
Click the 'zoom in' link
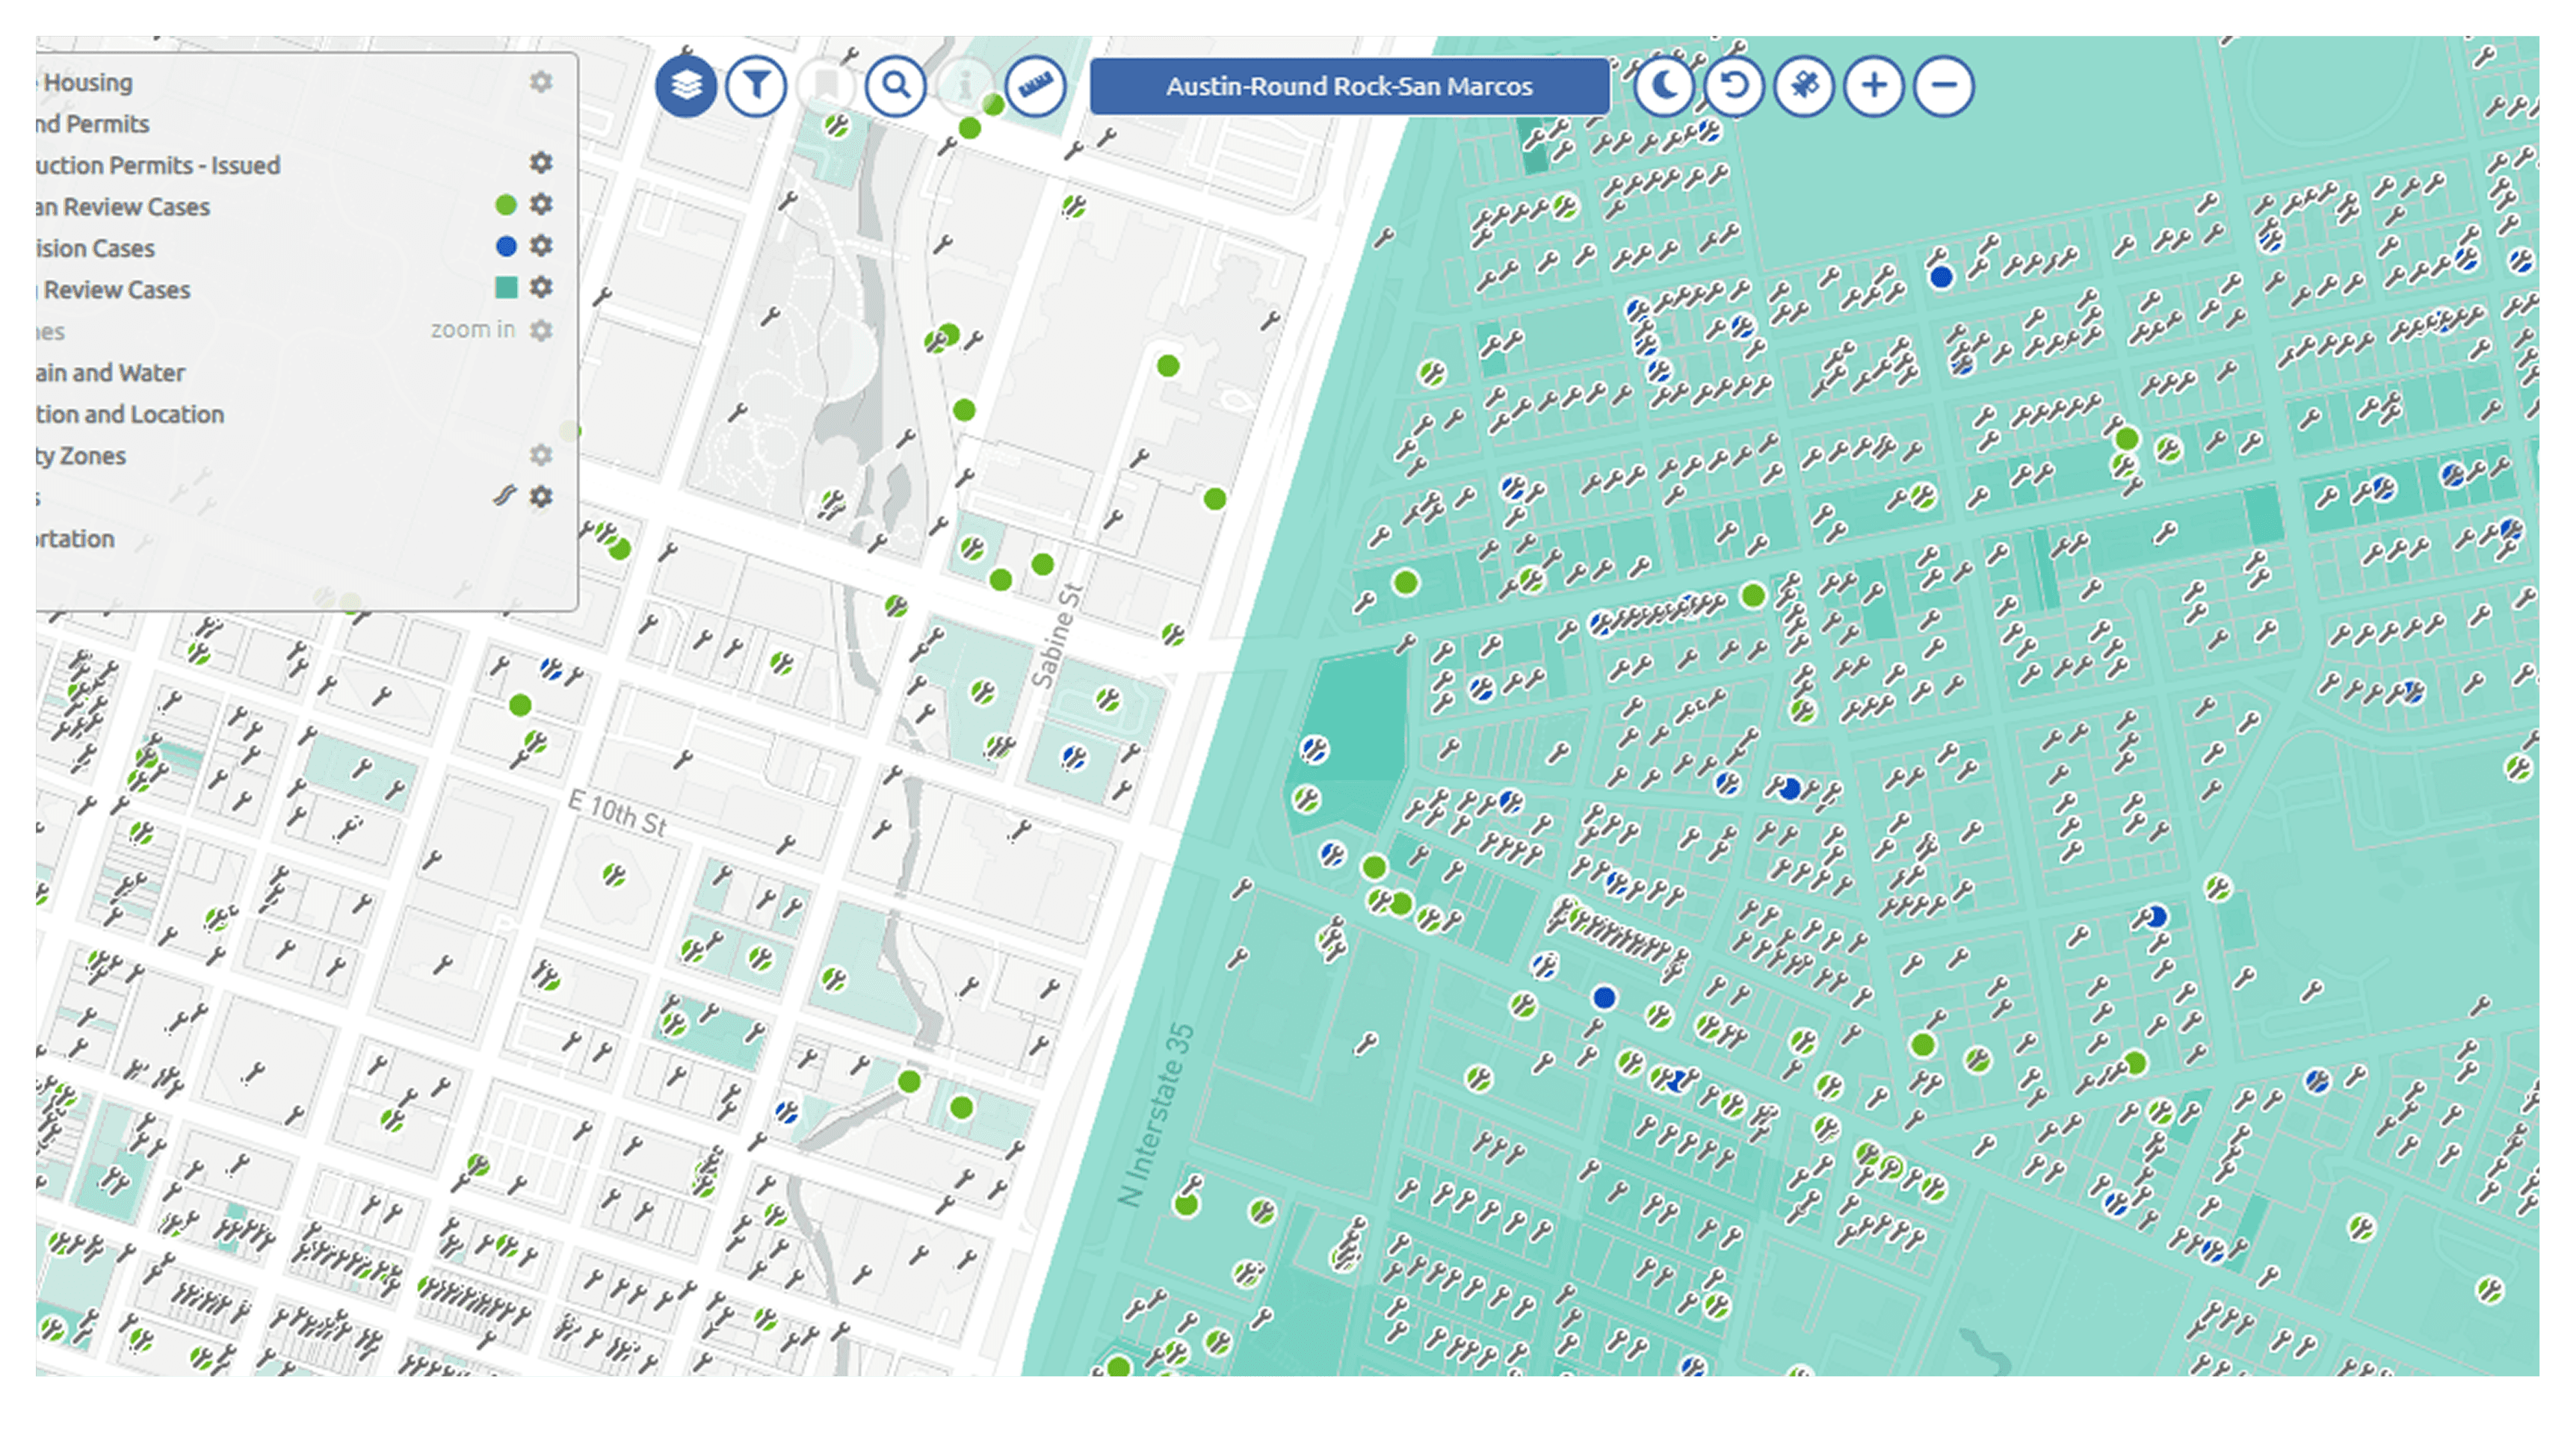tap(472, 330)
